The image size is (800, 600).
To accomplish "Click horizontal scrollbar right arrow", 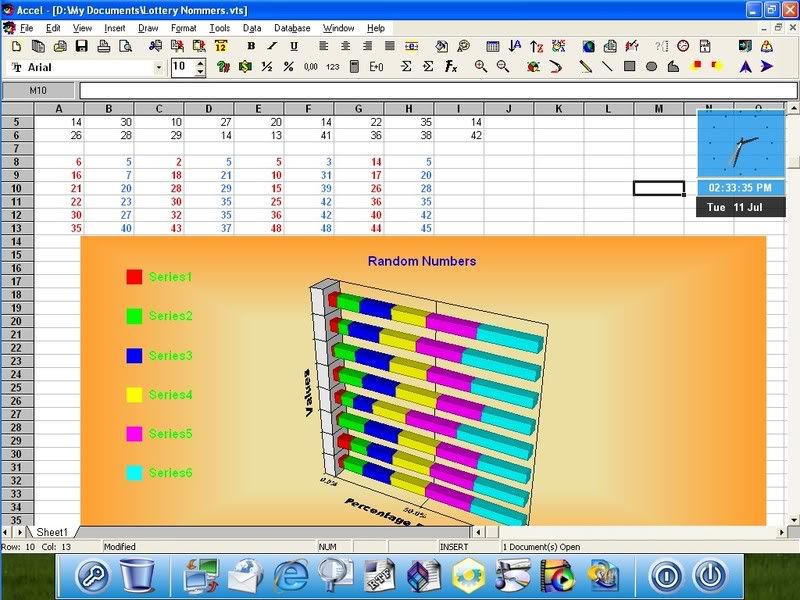I will click(x=782, y=532).
